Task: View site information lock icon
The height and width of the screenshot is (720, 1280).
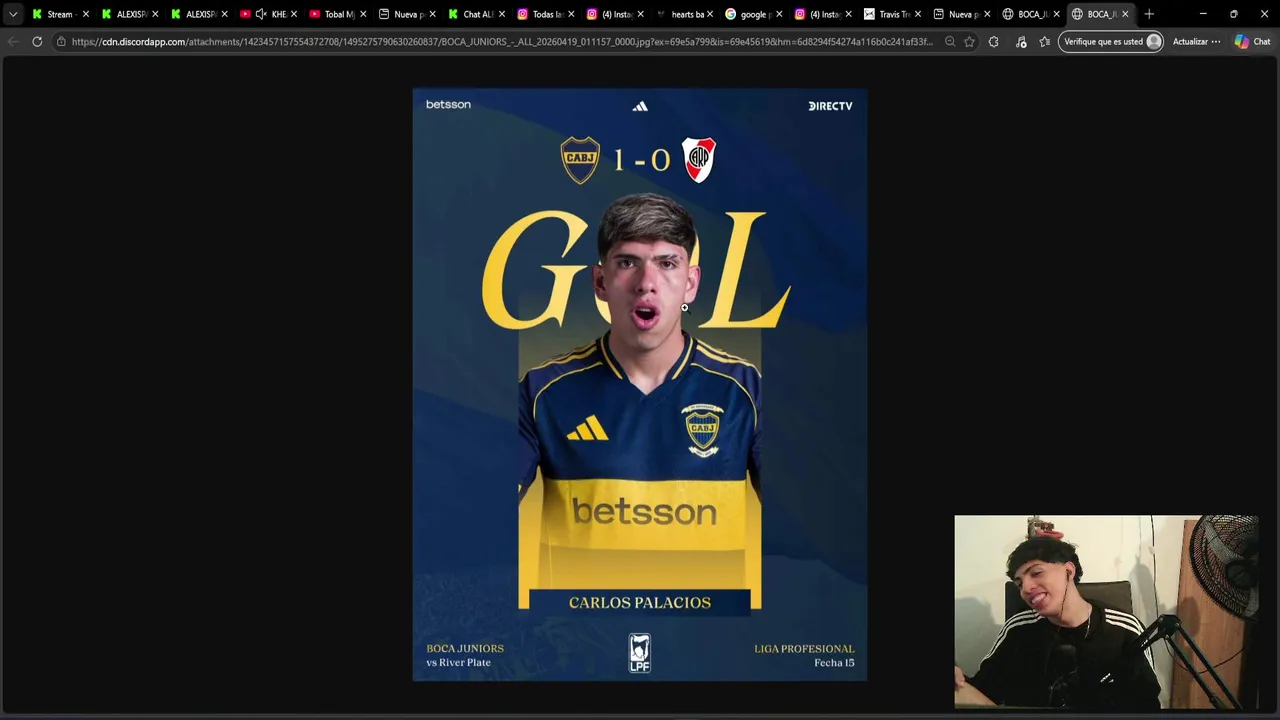Action: 61,42
